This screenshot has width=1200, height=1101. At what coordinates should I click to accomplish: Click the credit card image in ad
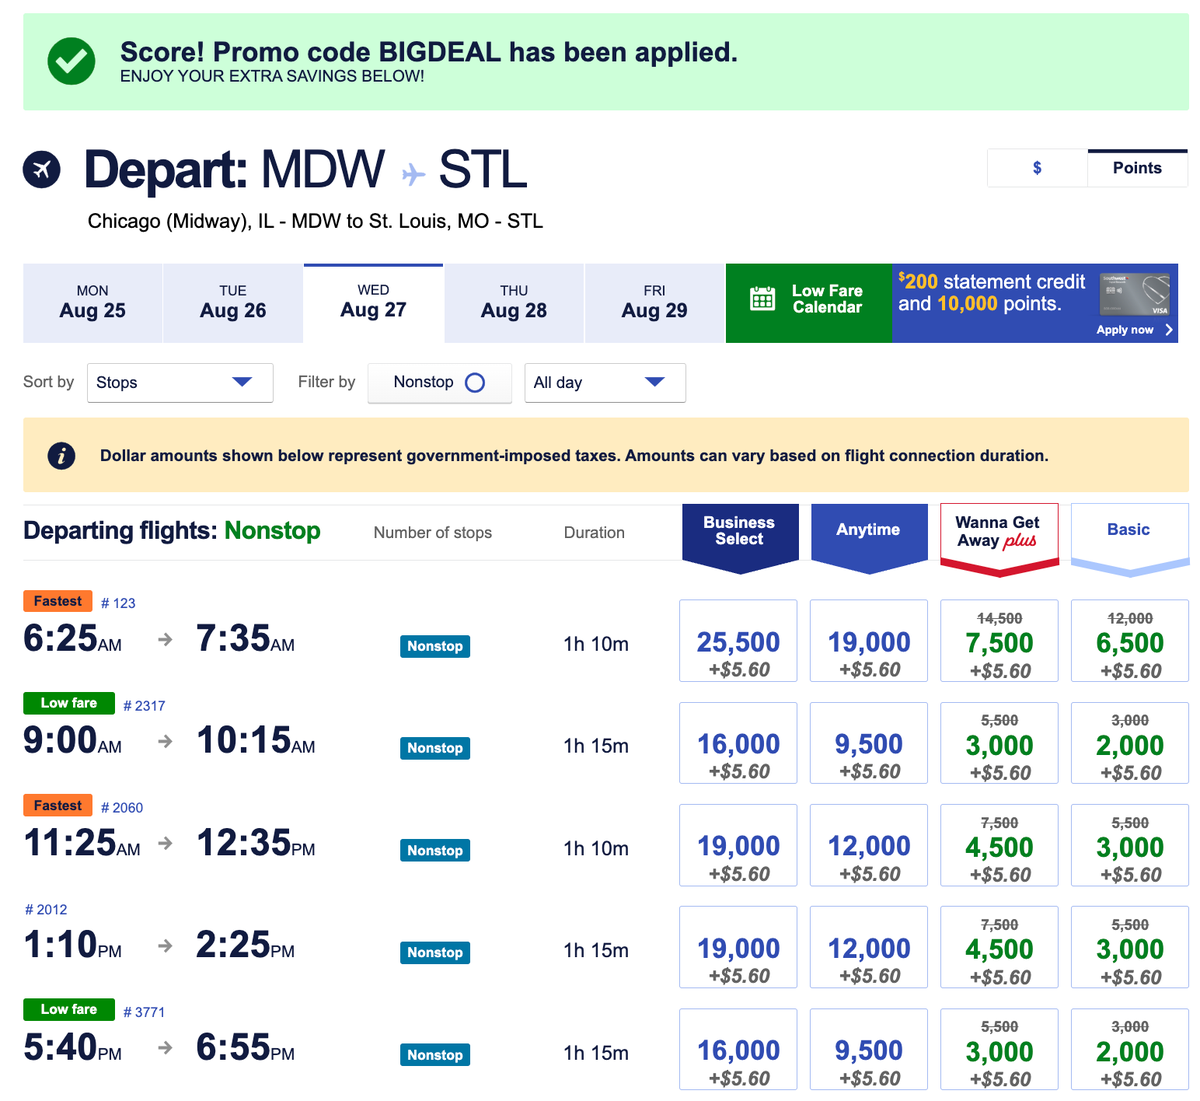pyautogui.click(x=1135, y=295)
